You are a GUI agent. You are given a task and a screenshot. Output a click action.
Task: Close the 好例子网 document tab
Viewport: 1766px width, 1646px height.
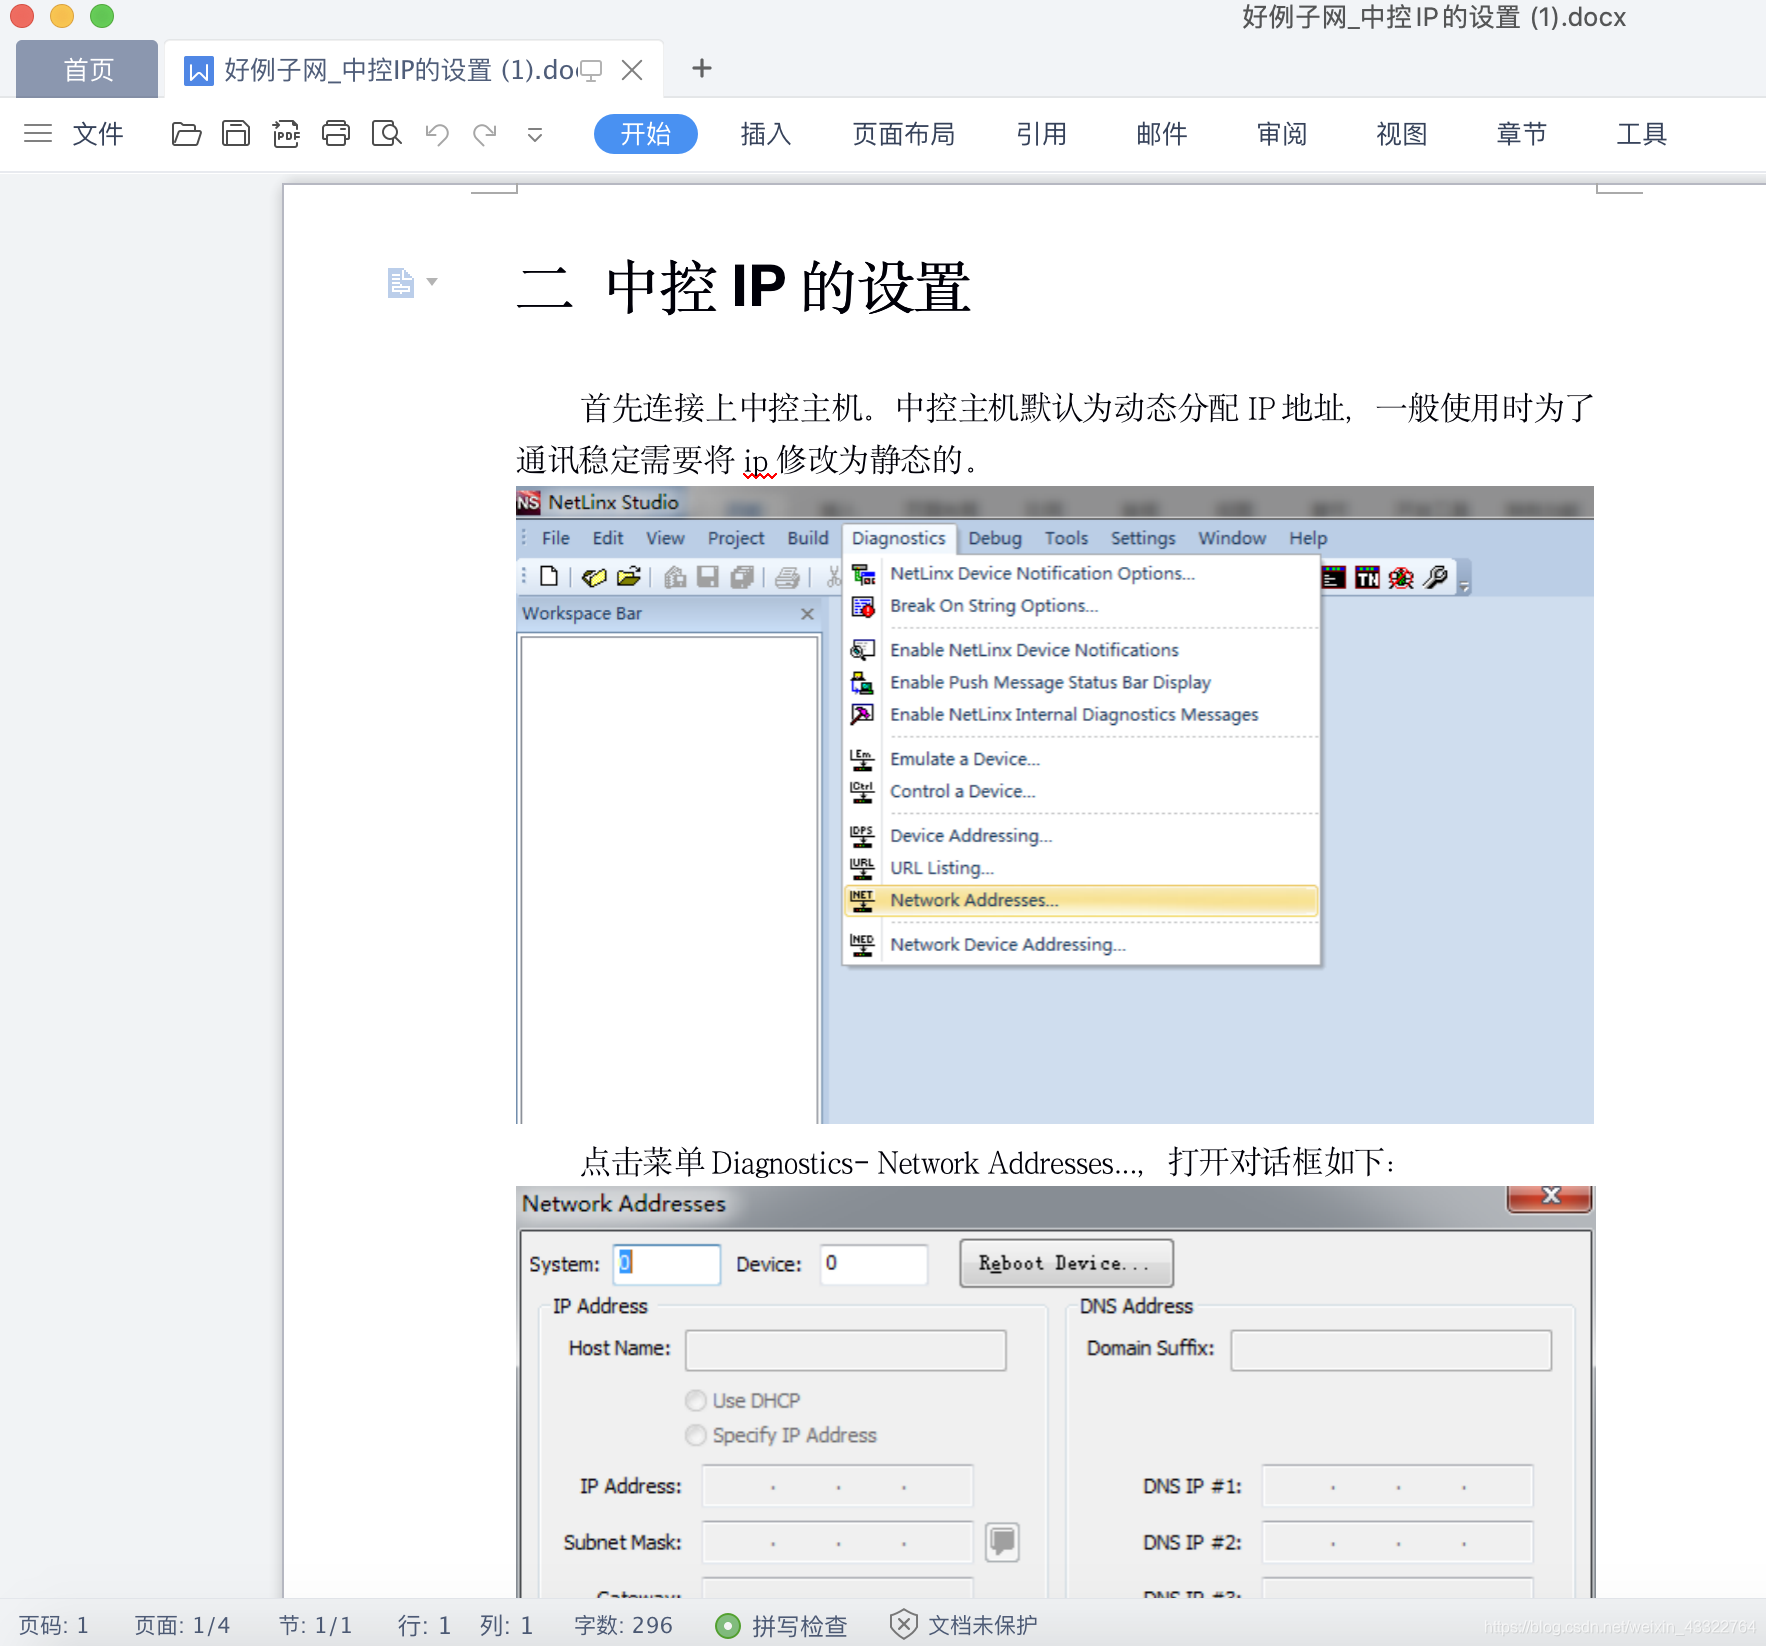[x=632, y=70]
